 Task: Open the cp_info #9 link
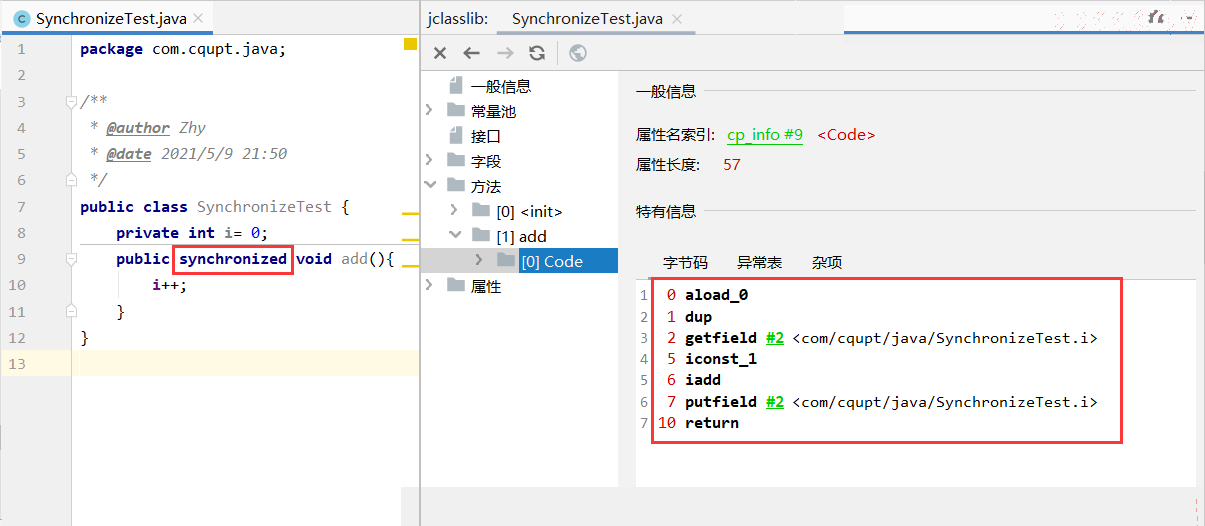pos(765,134)
